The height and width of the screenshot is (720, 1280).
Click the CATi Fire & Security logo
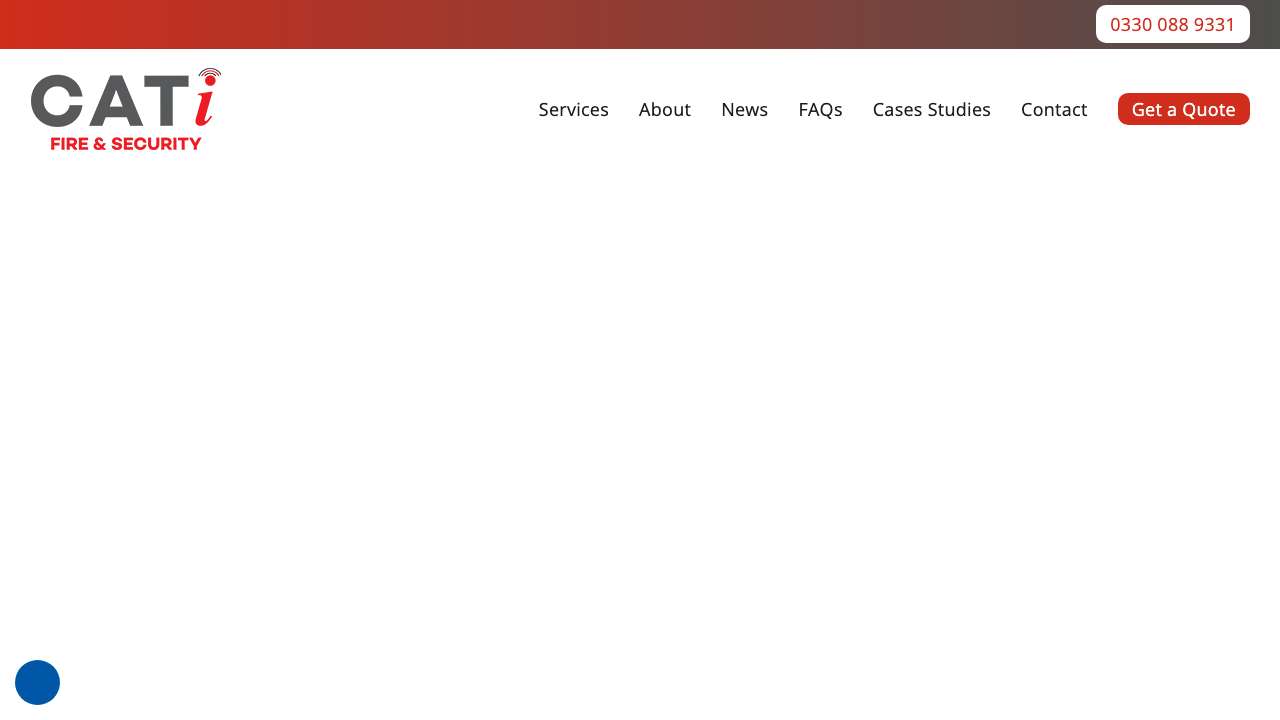click(x=126, y=109)
